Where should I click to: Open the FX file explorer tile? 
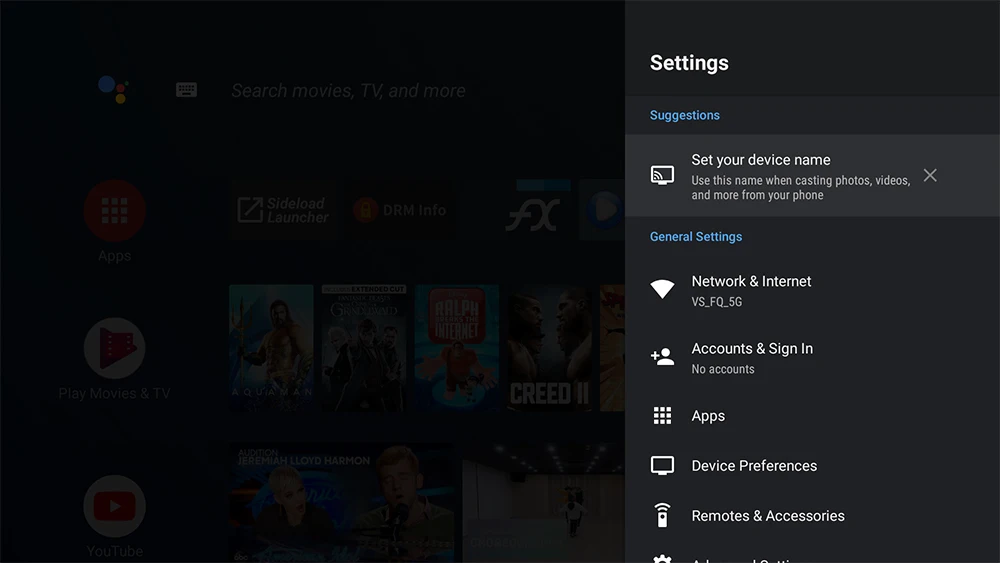tap(533, 210)
